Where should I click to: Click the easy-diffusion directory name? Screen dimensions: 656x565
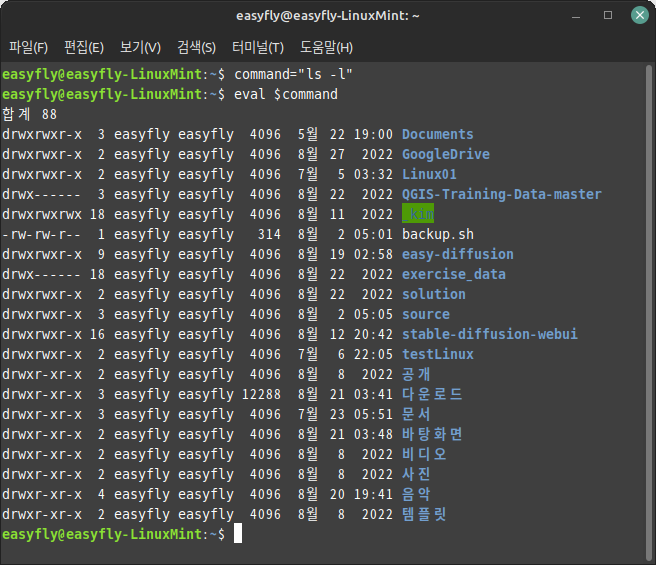(x=458, y=254)
